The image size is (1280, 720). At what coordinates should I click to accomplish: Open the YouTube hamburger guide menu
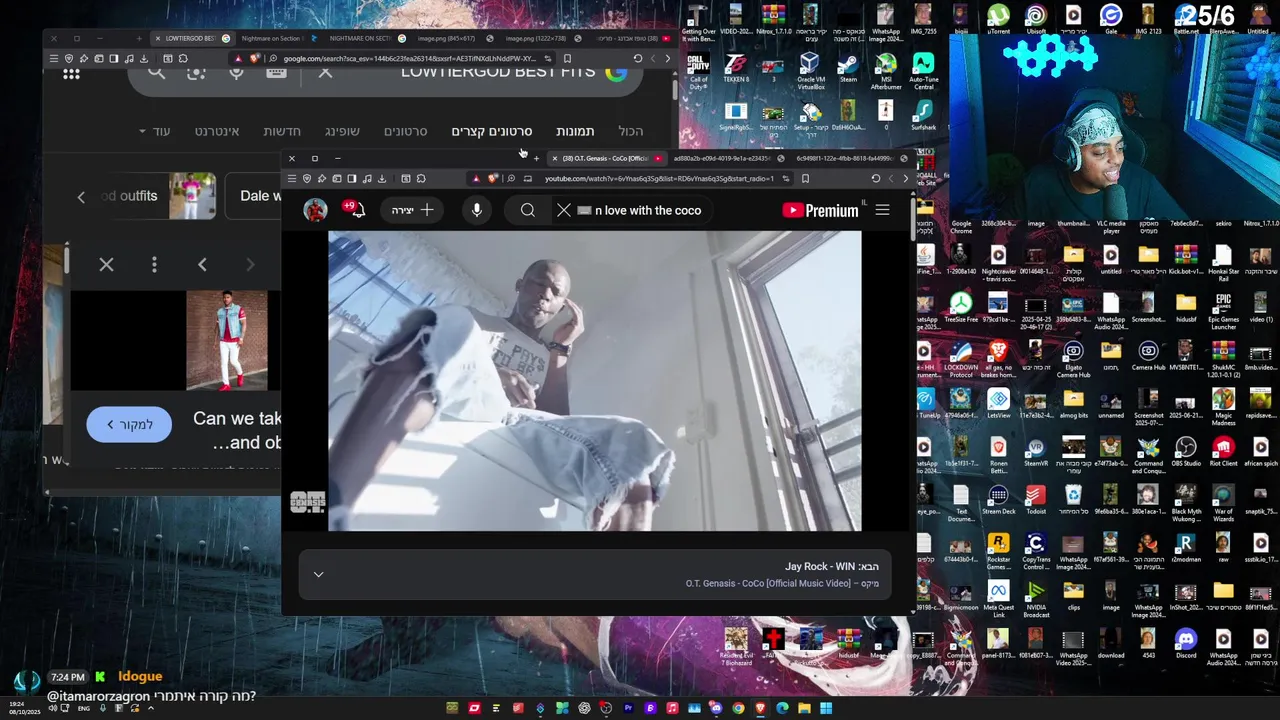pyautogui.click(x=882, y=210)
